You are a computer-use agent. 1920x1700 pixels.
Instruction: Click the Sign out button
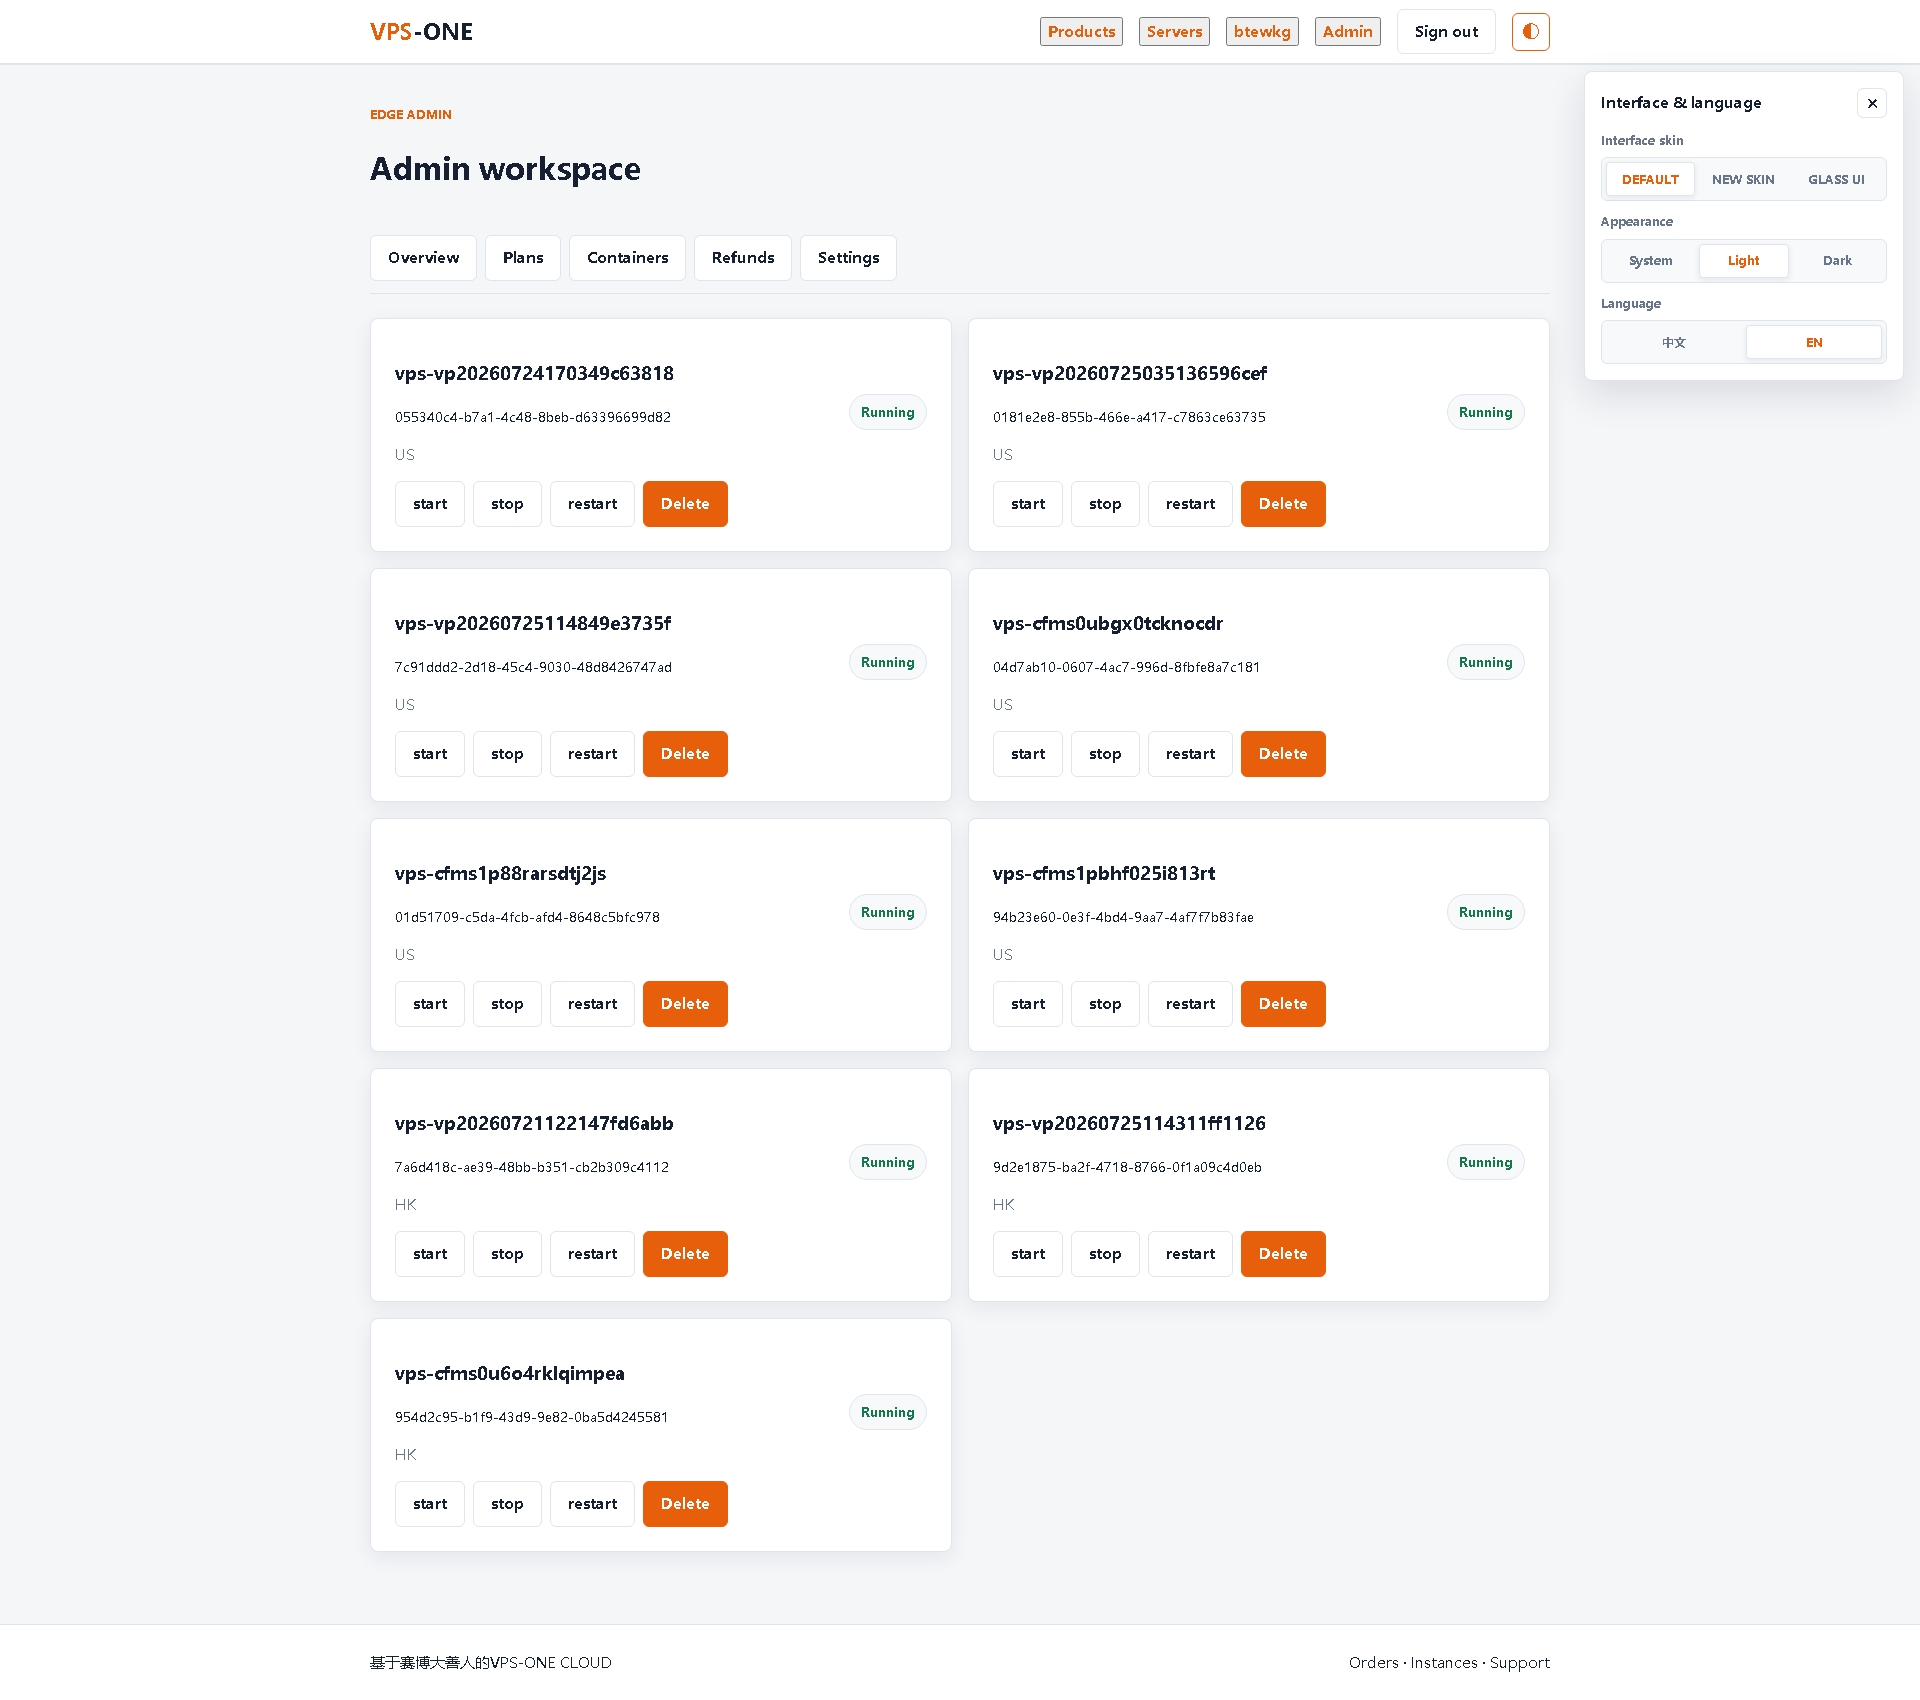(1446, 32)
